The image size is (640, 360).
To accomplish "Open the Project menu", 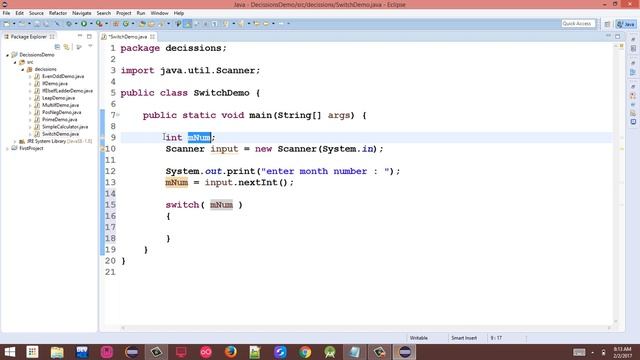I will 124,13.
